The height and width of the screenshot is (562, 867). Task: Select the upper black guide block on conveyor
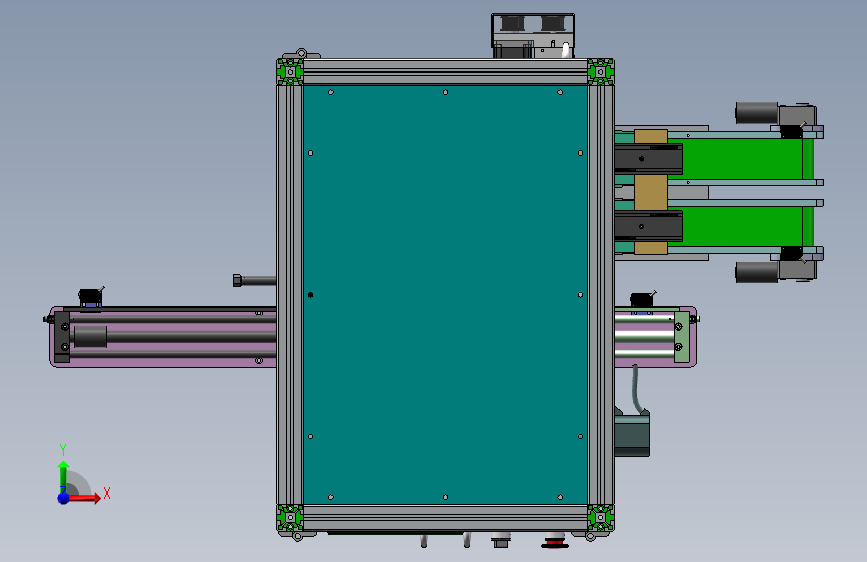pos(649,159)
